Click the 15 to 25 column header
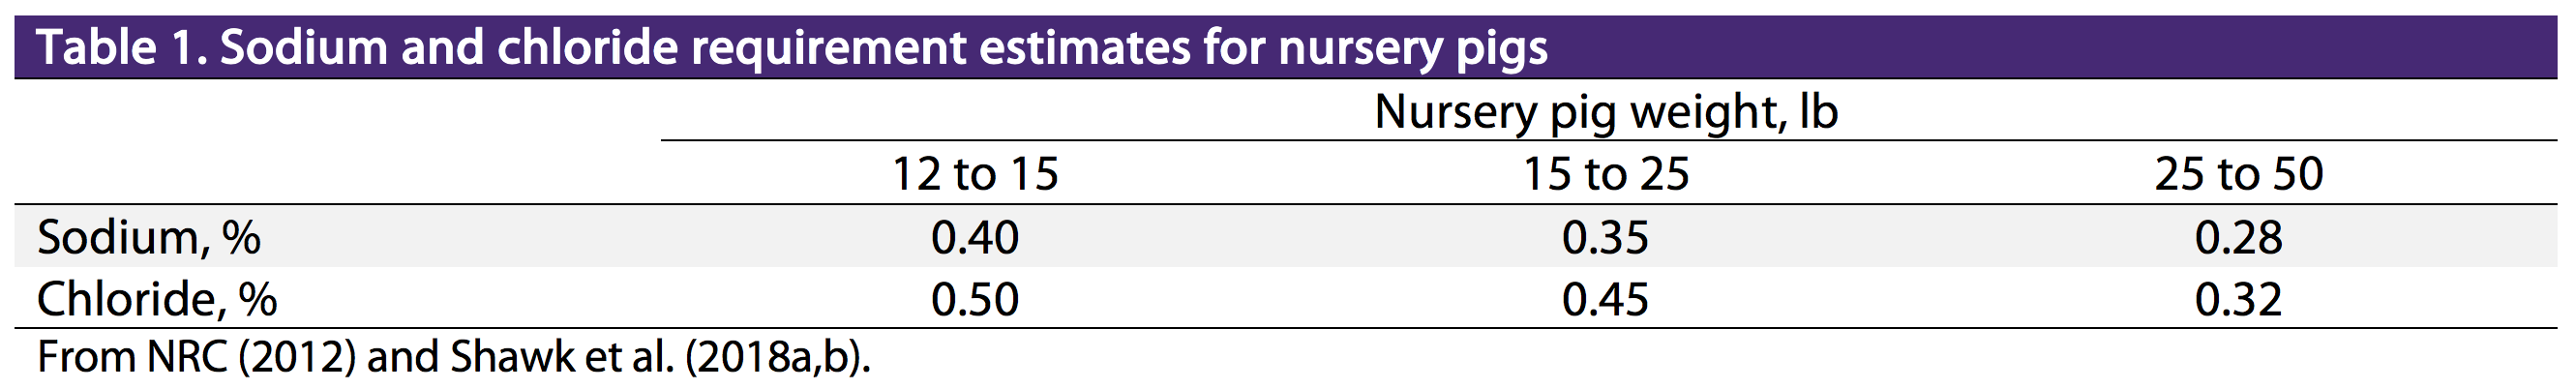Viewport: 2576px width, 389px height. 1606,174
